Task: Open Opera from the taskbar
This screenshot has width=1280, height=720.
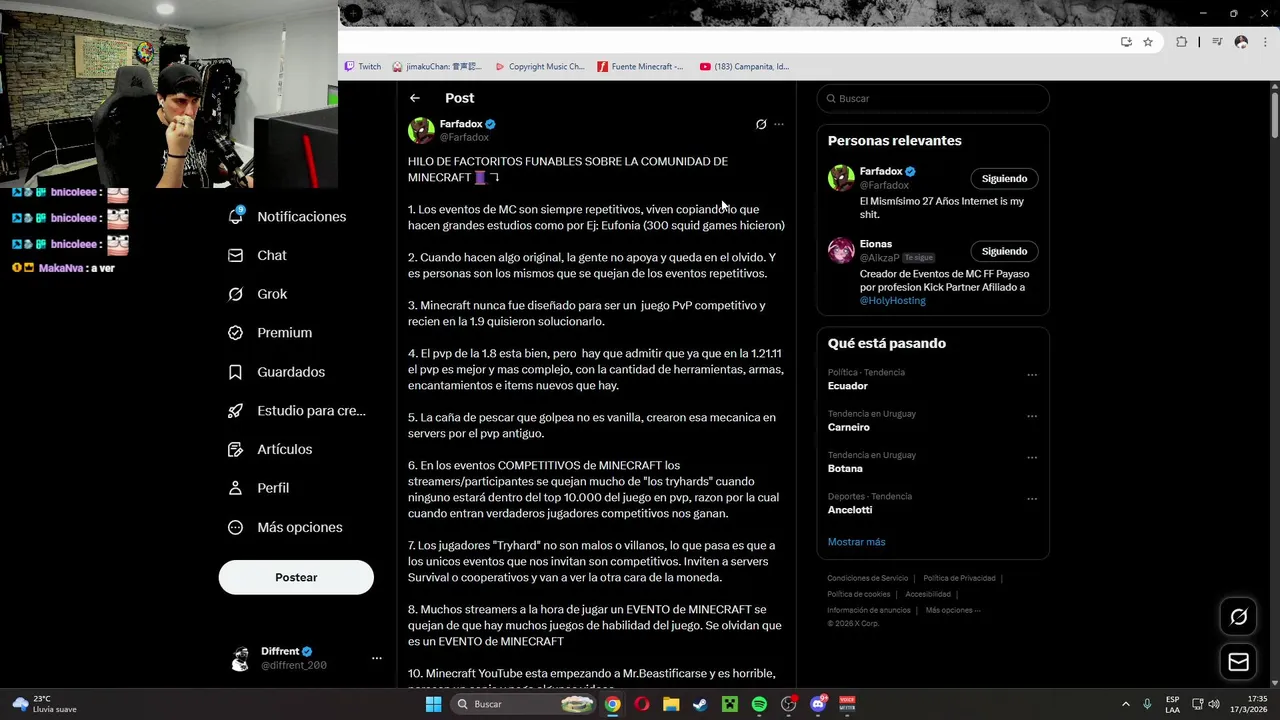Action: tap(642, 704)
